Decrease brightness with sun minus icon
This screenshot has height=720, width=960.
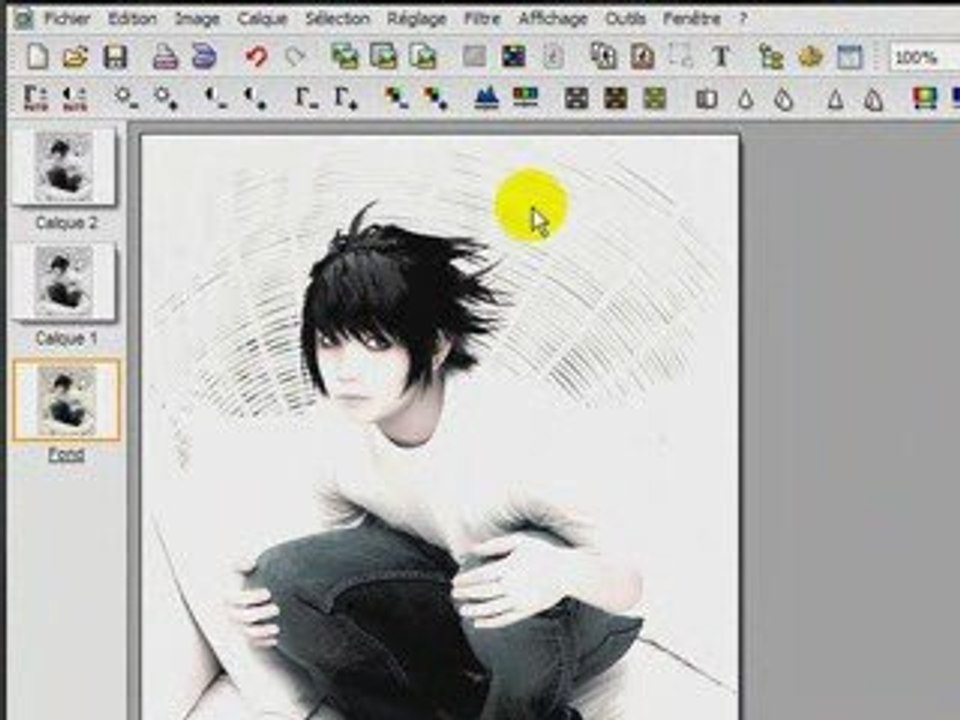click(x=127, y=98)
